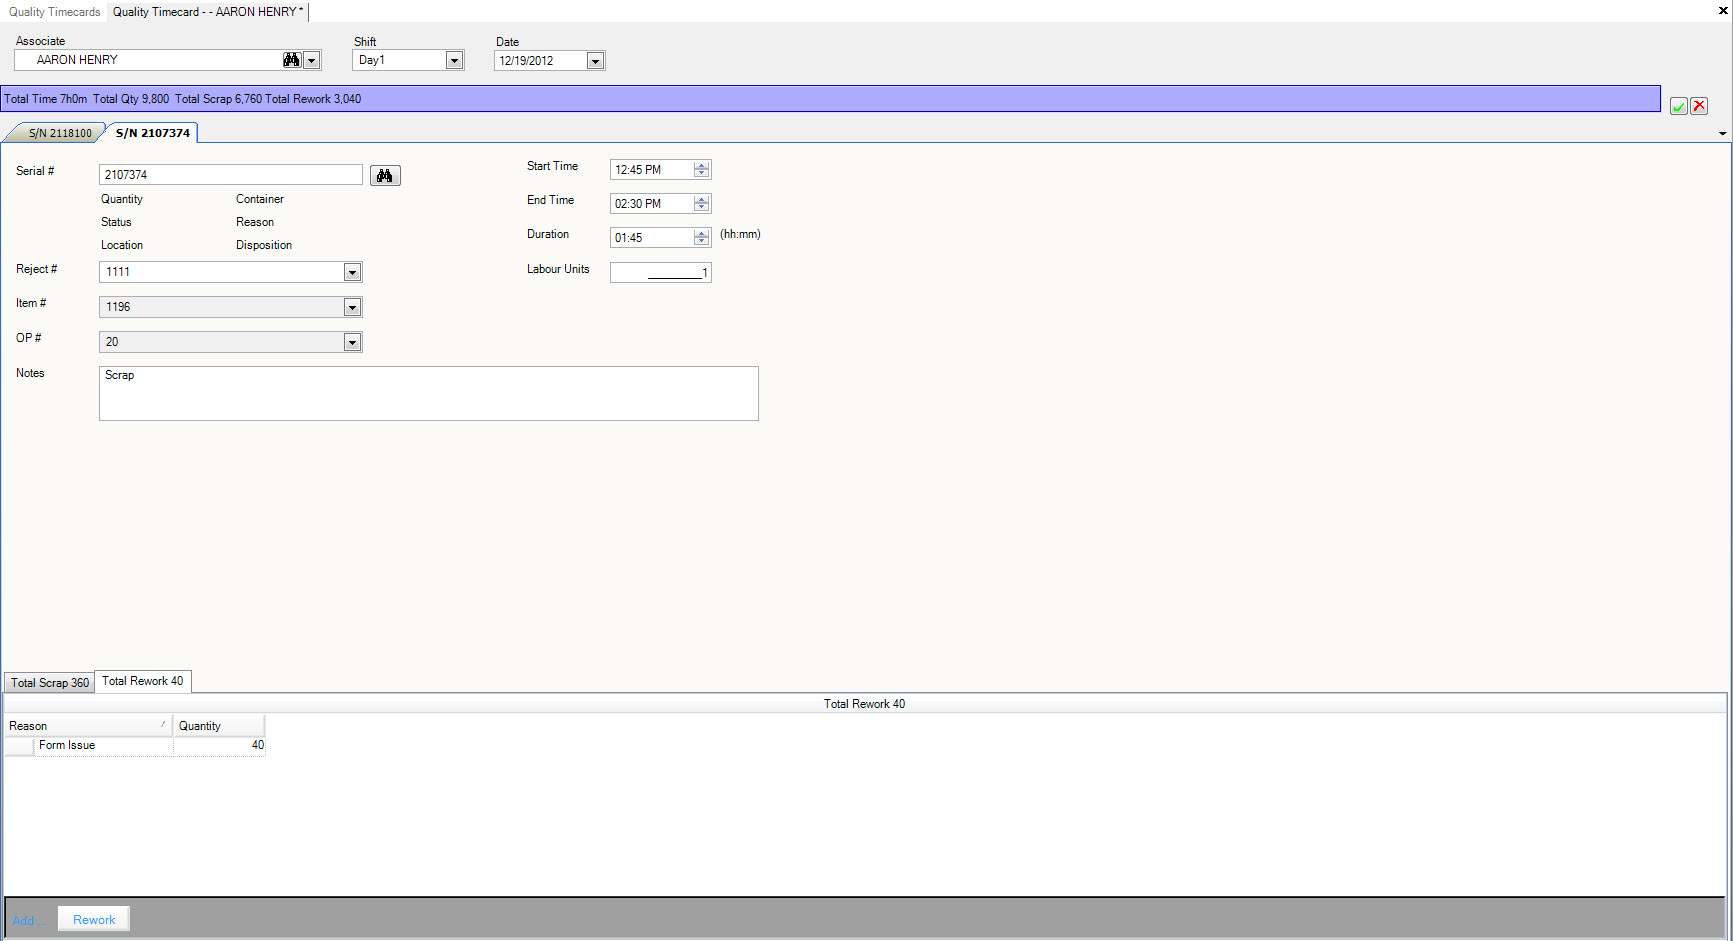Switch to the Total Scrap 360 tab
This screenshot has width=1733, height=941.
(x=50, y=683)
